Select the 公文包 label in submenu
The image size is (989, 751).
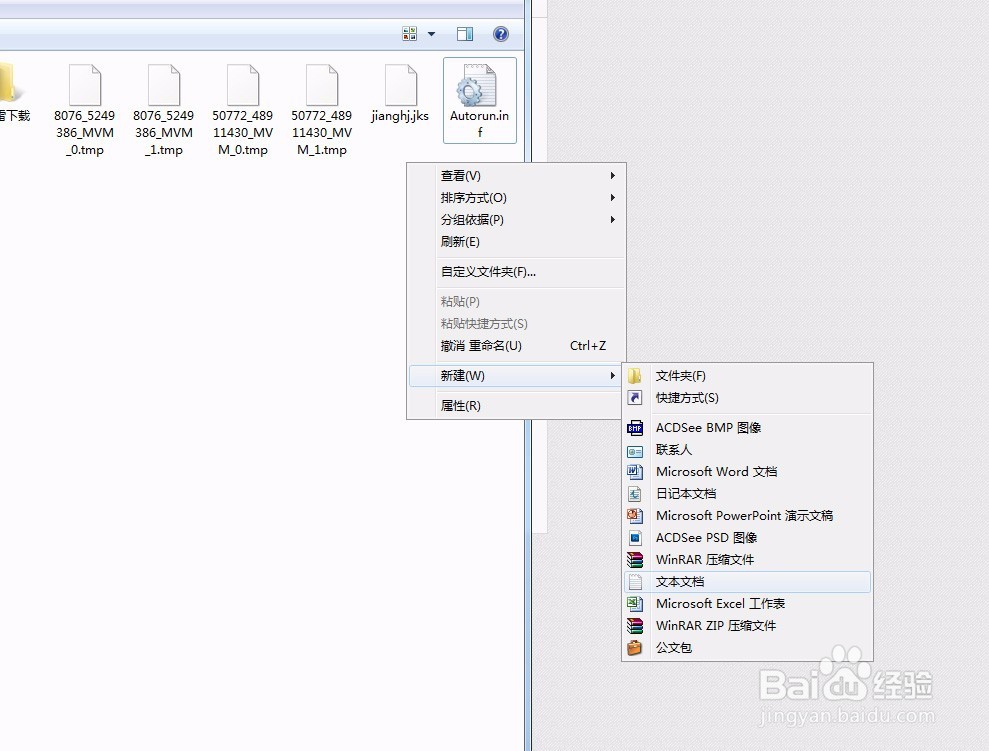[674, 648]
